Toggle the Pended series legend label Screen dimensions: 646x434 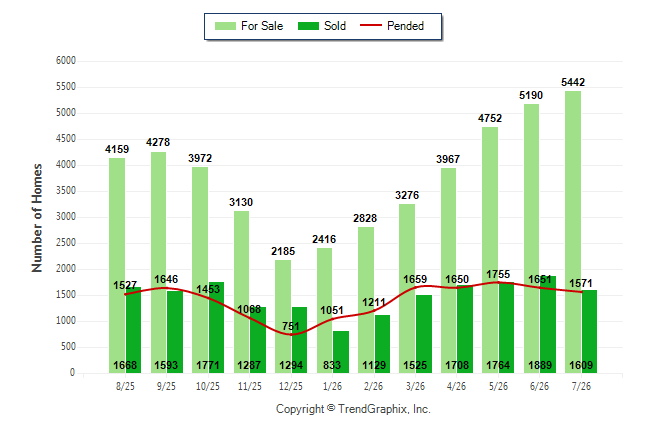(x=405, y=26)
